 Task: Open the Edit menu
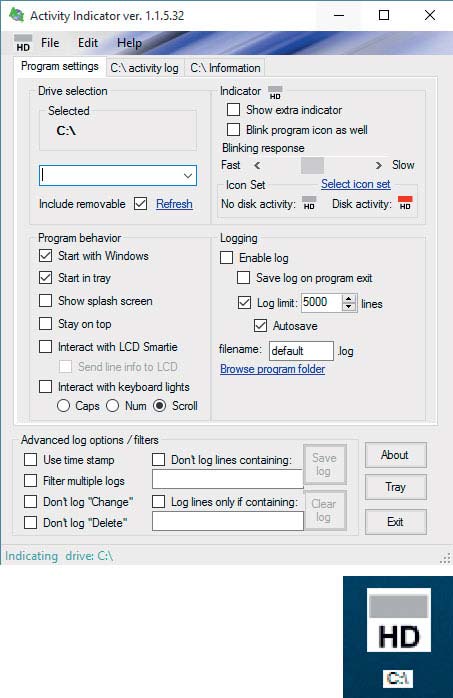(x=88, y=43)
